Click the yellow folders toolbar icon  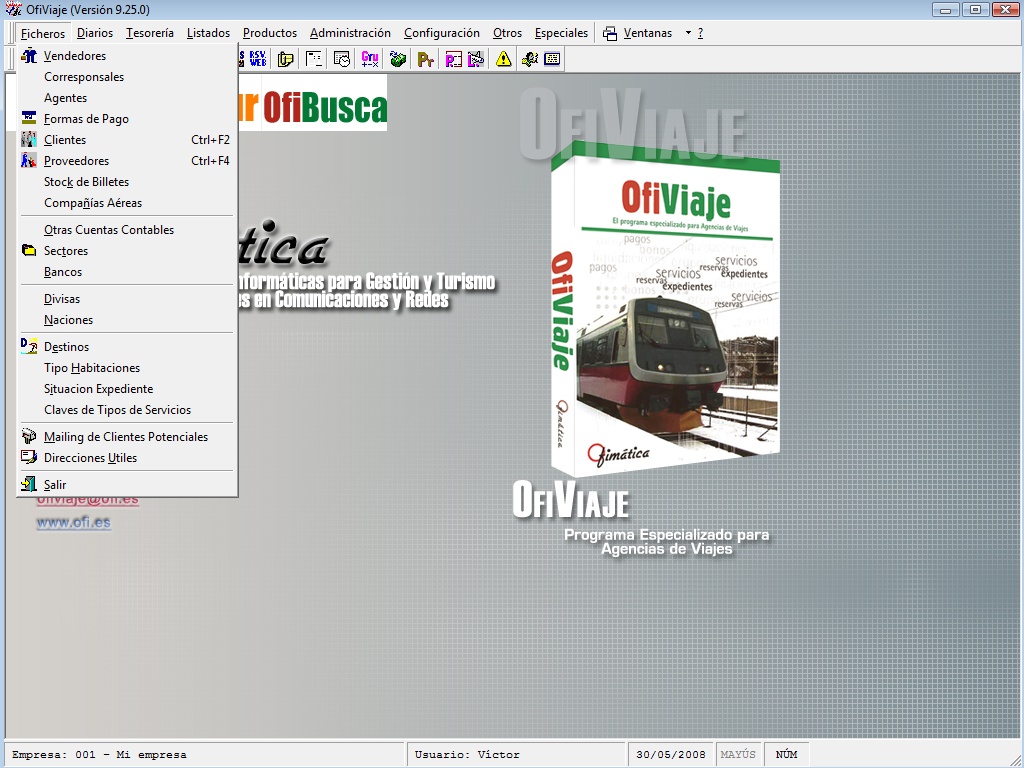pos(286,59)
